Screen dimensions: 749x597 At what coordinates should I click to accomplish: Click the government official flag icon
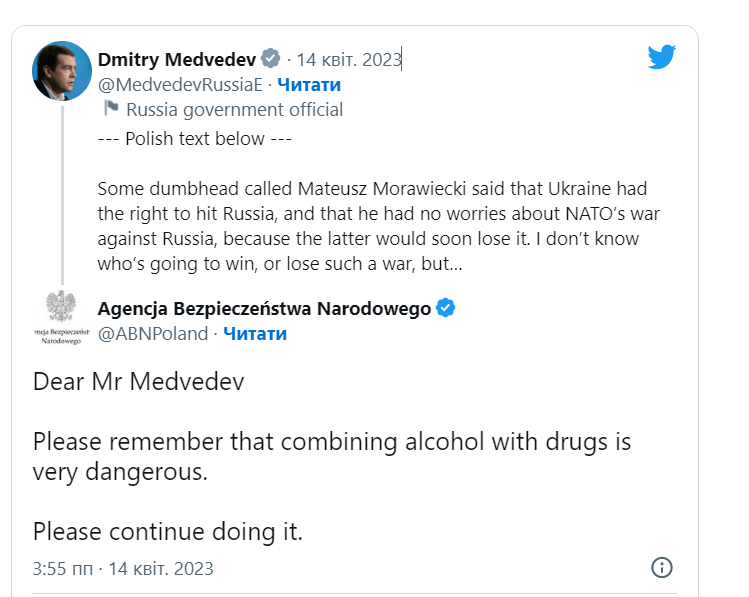[x=112, y=109]
